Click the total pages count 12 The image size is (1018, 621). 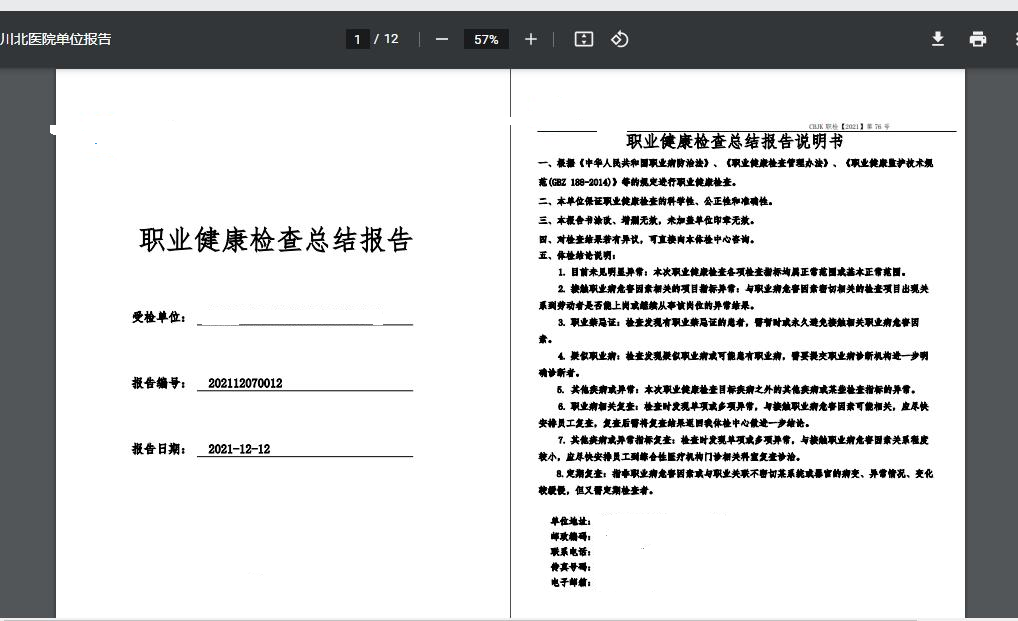click(x=391, y=39)
